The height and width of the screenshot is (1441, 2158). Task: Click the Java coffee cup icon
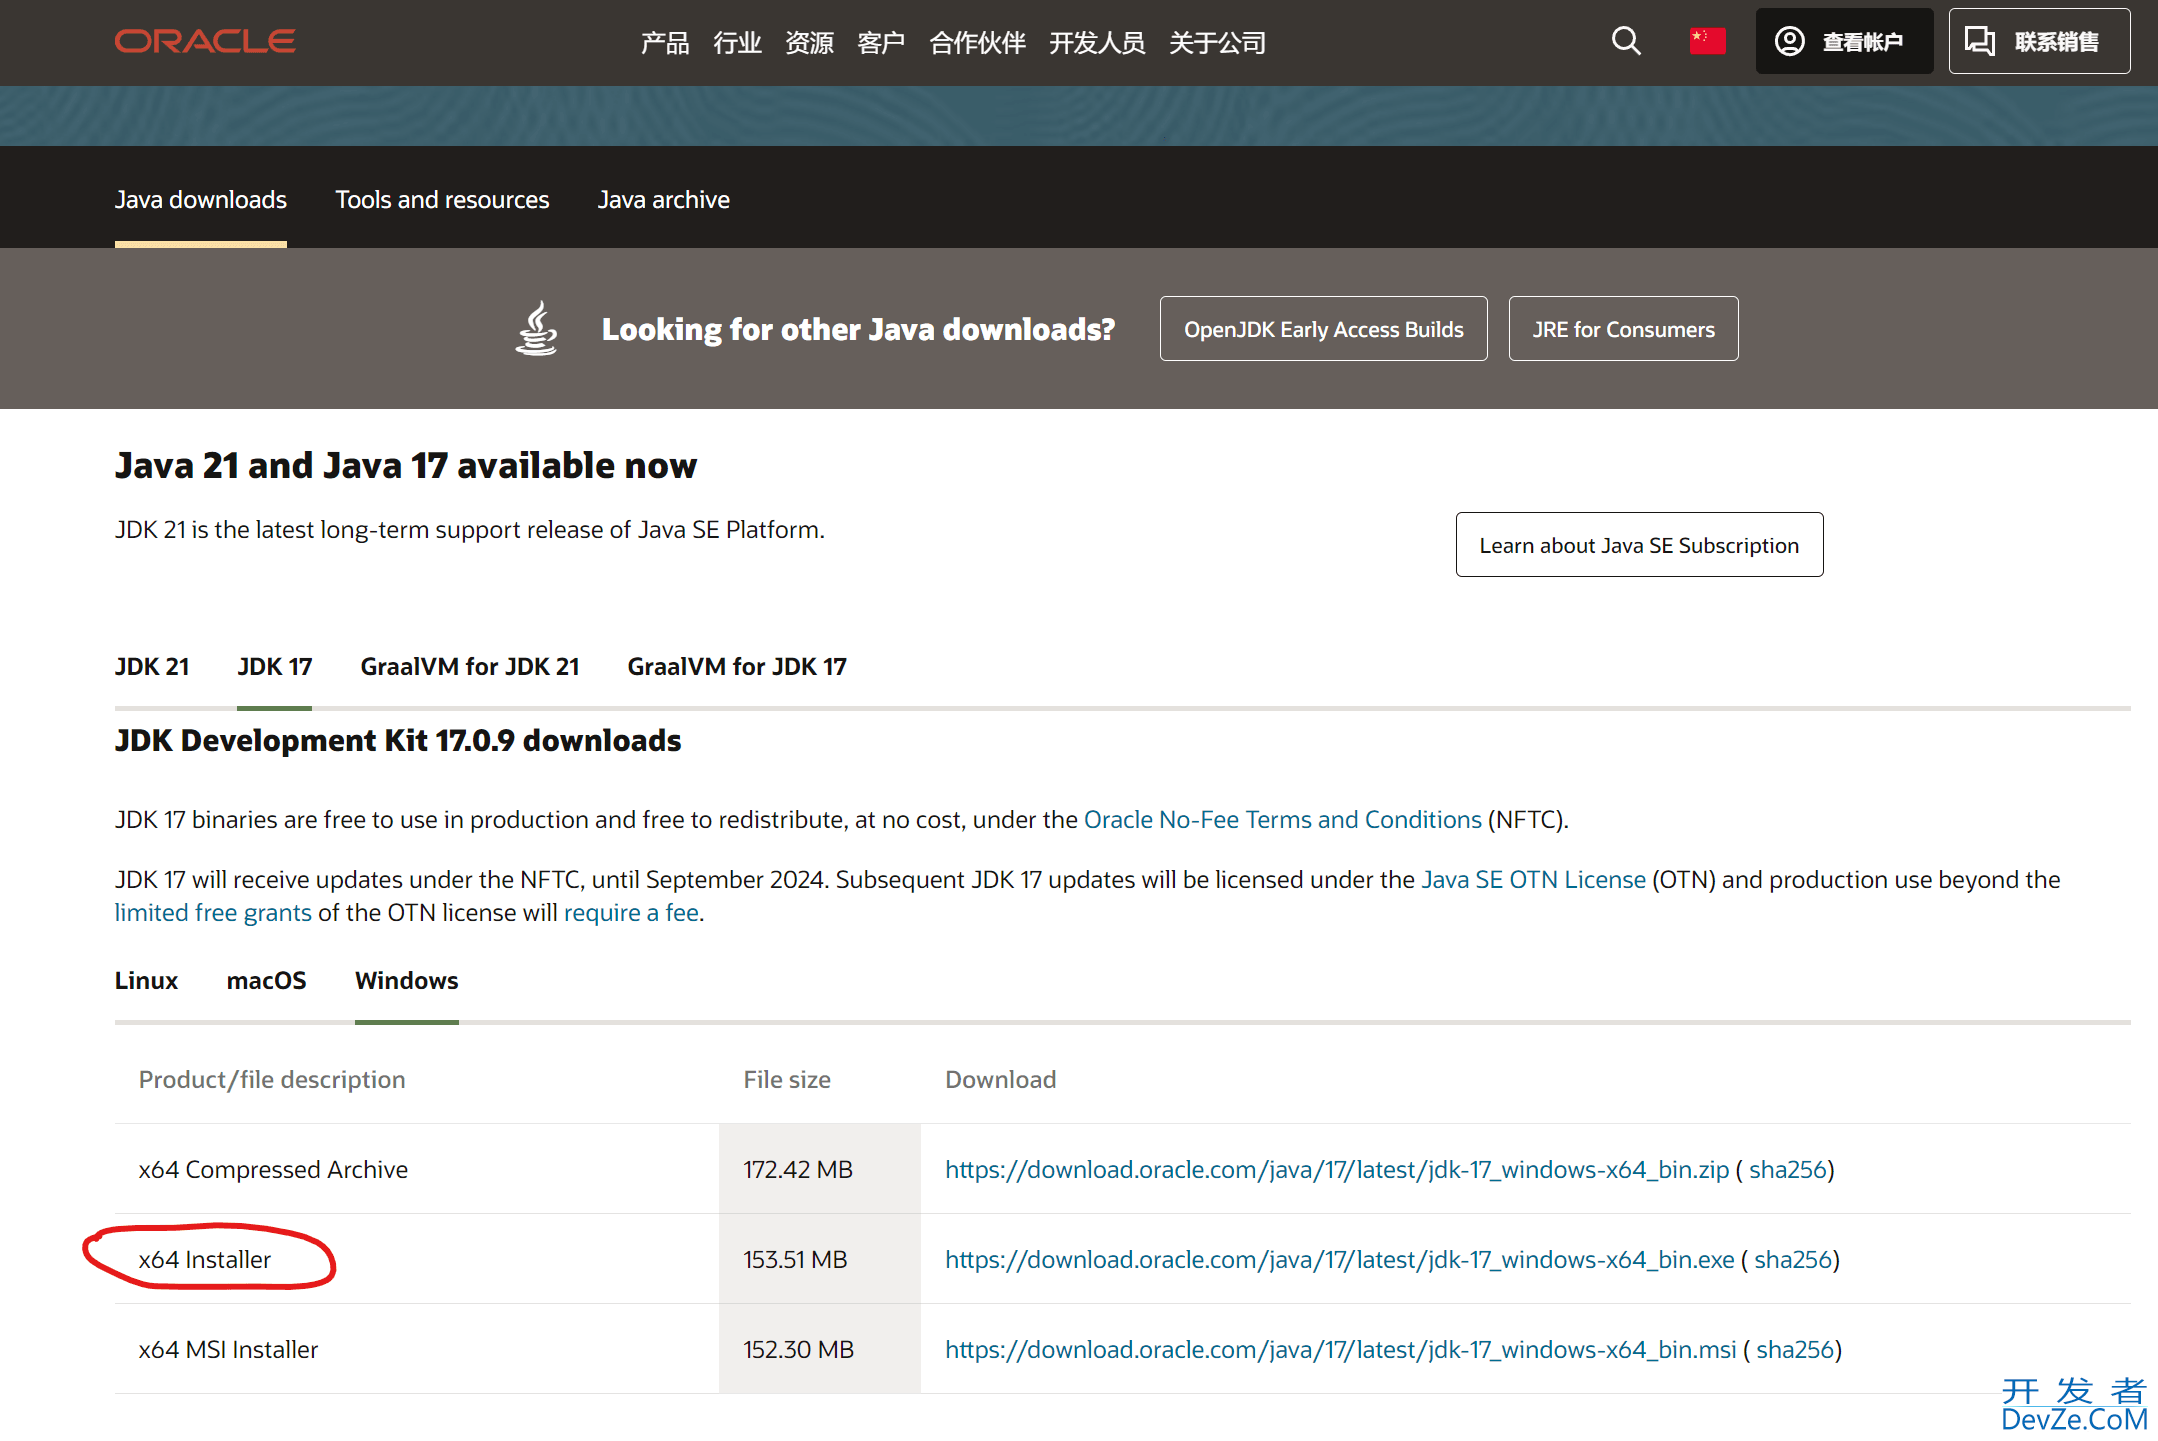tap(537, 328)
